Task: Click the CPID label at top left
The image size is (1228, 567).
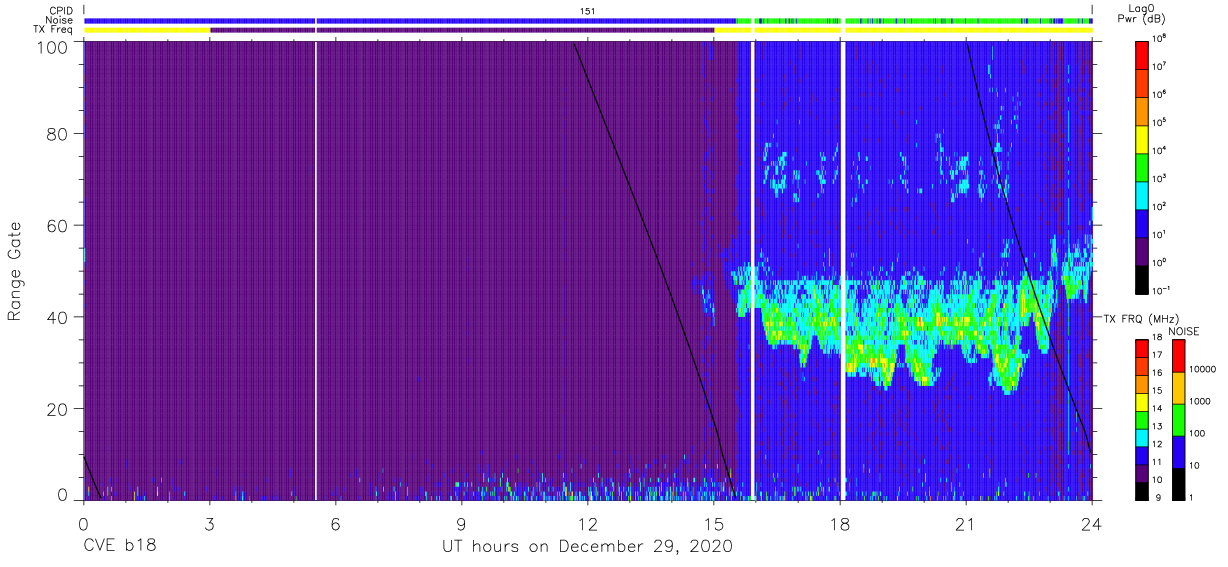Action: 61,11
